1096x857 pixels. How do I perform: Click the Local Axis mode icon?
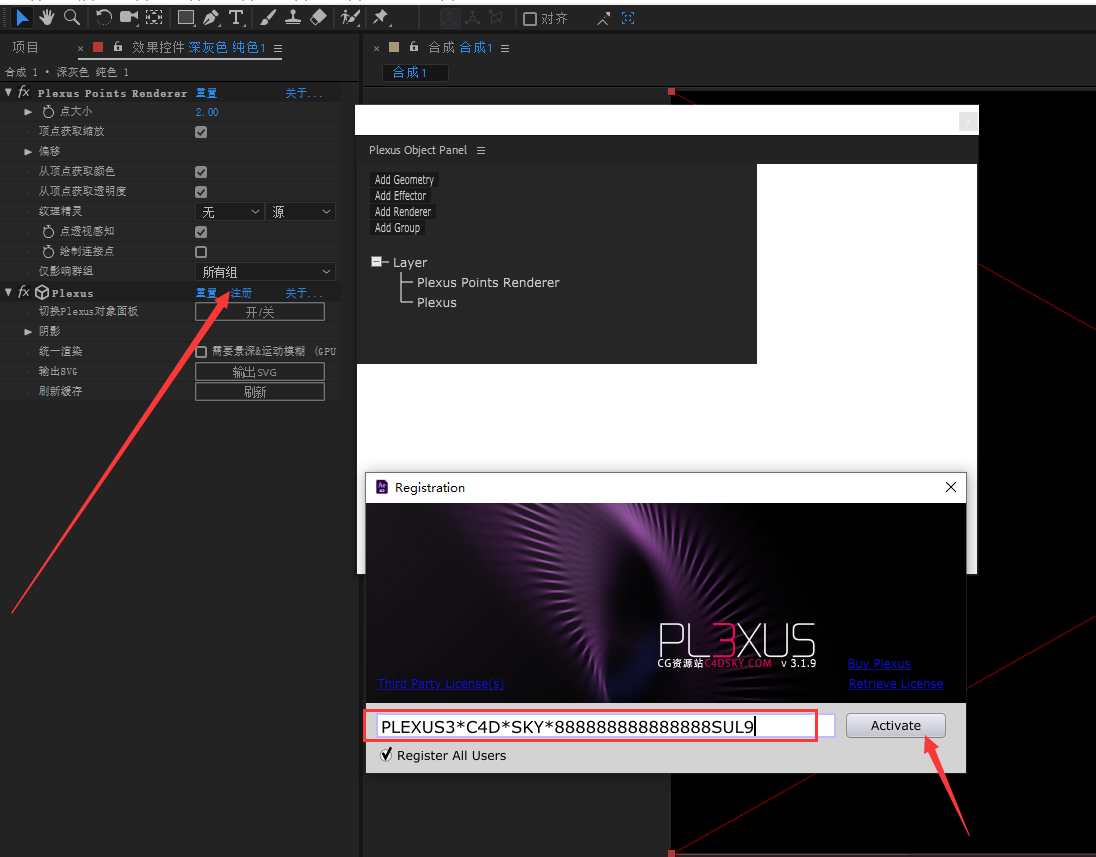(x=449, y=18)
